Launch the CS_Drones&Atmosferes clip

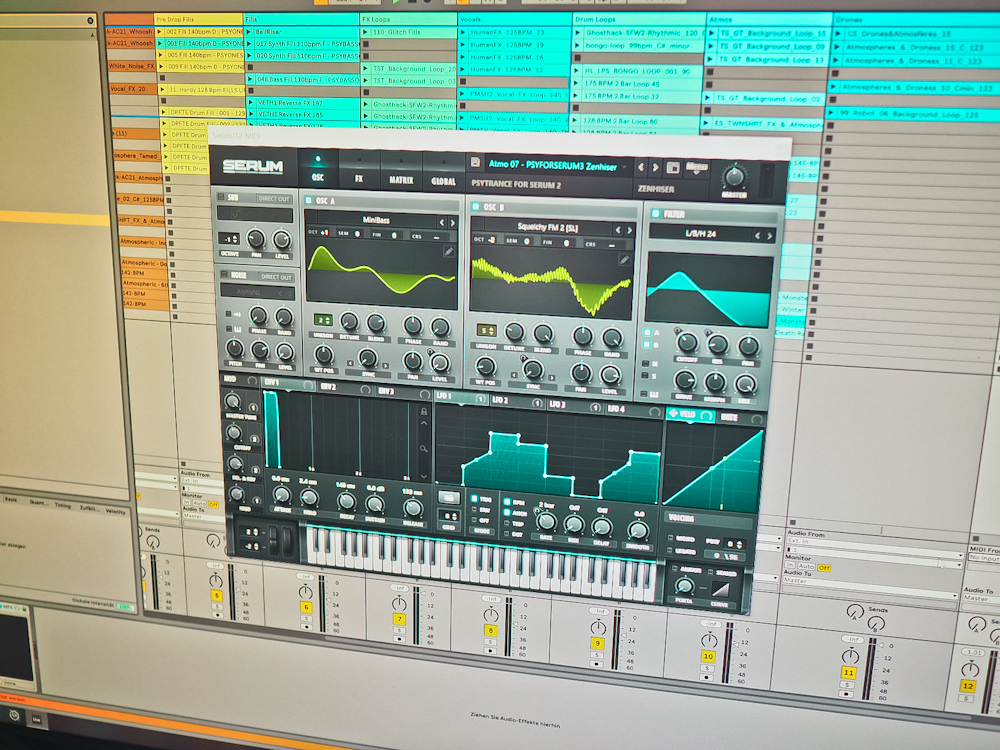tap(839, 33)
